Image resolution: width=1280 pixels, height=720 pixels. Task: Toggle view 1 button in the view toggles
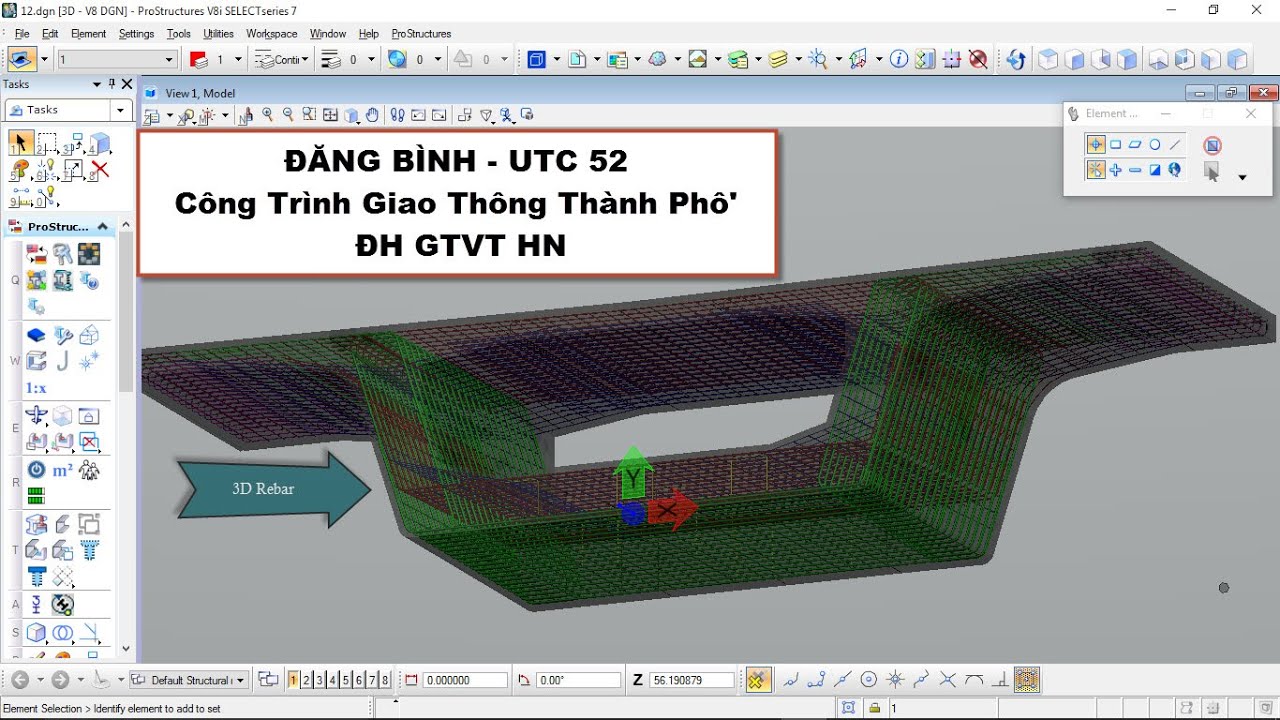pyautogui.click(x=293, y=680)
